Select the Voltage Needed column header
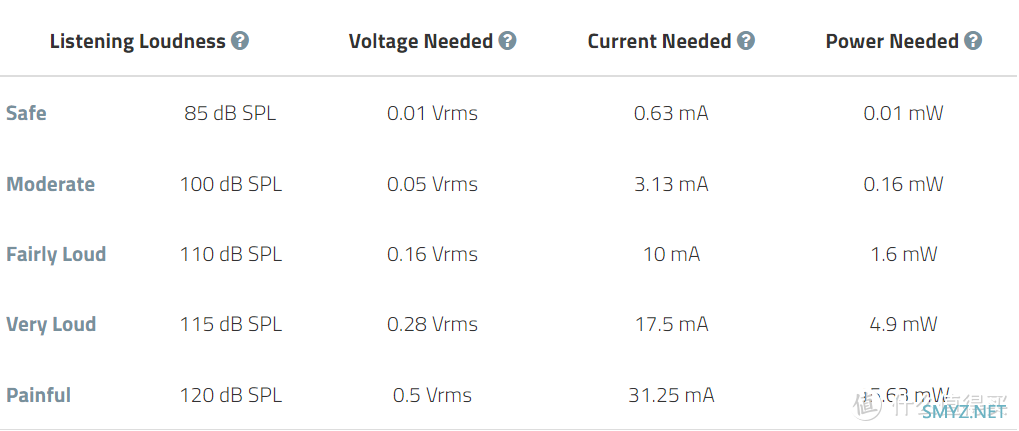This screenshot has height=431, width=1019. click(x=420, y=42)
